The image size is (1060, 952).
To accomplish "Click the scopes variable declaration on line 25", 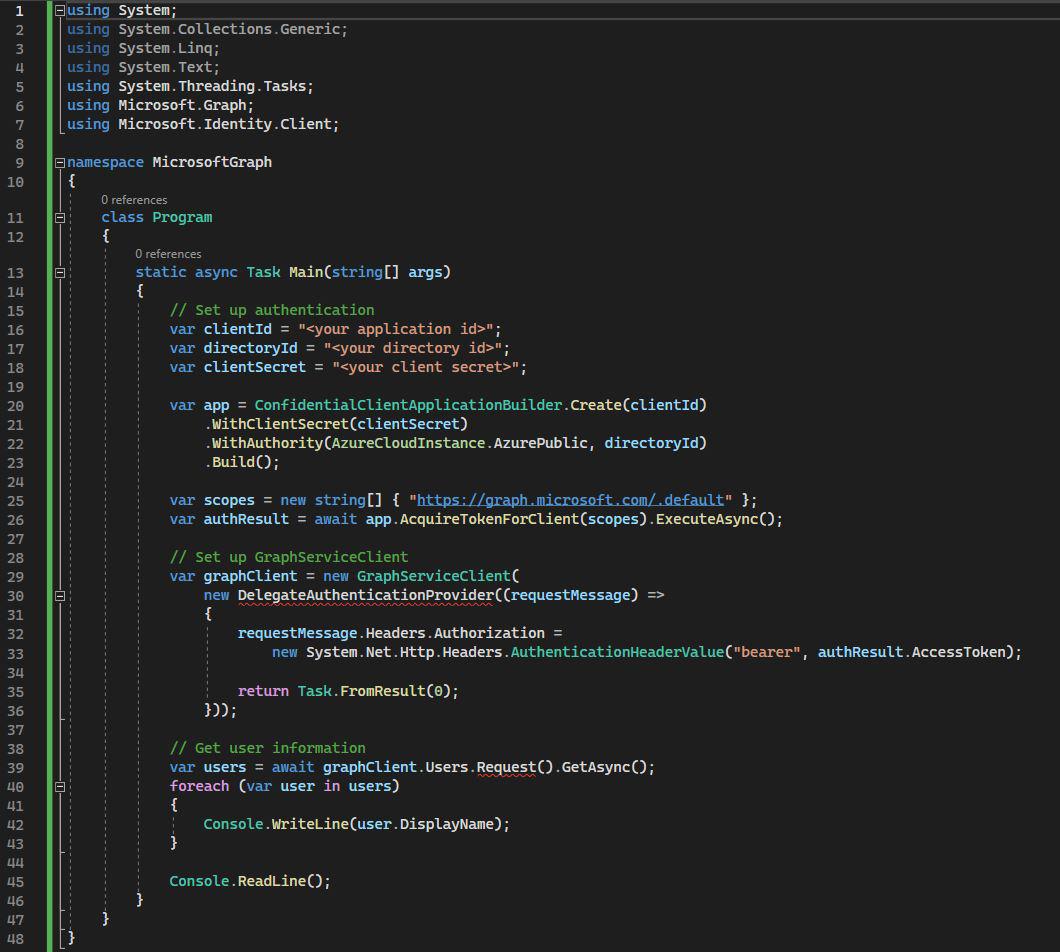I will [229, 500].
